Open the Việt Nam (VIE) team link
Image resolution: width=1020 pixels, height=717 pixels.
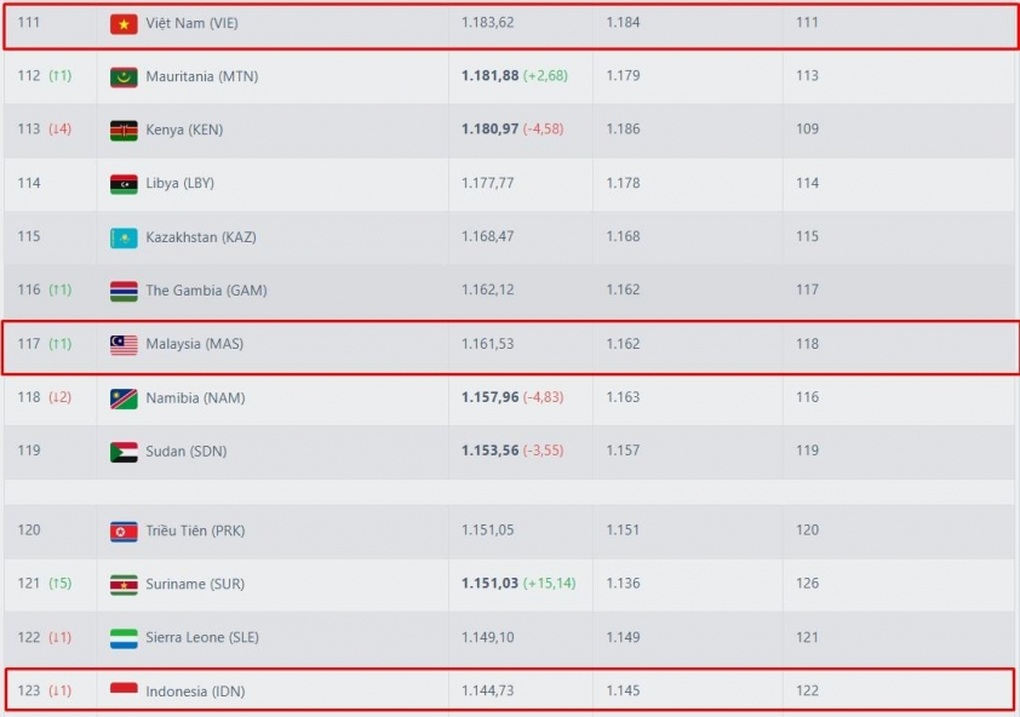pos(193,23)
